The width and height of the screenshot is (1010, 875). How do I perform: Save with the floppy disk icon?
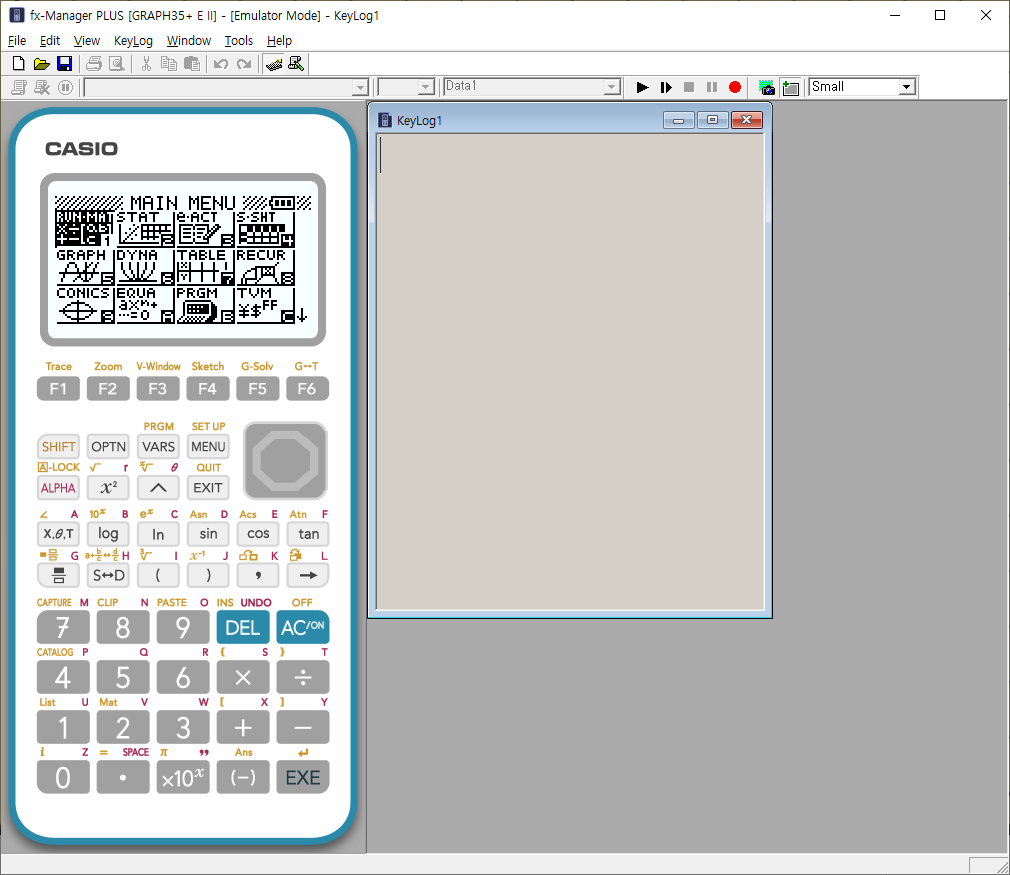coord(64,64)
